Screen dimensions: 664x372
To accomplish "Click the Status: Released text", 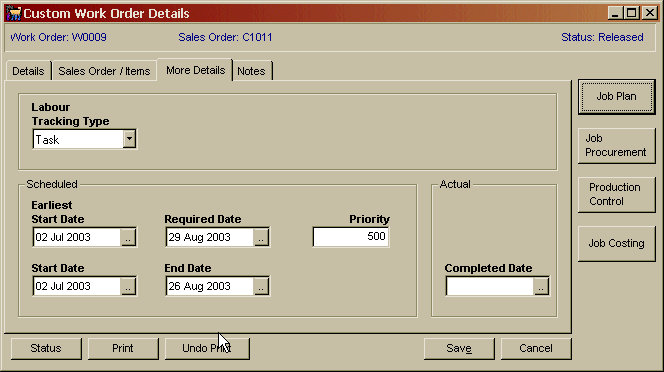I will 602,37.
